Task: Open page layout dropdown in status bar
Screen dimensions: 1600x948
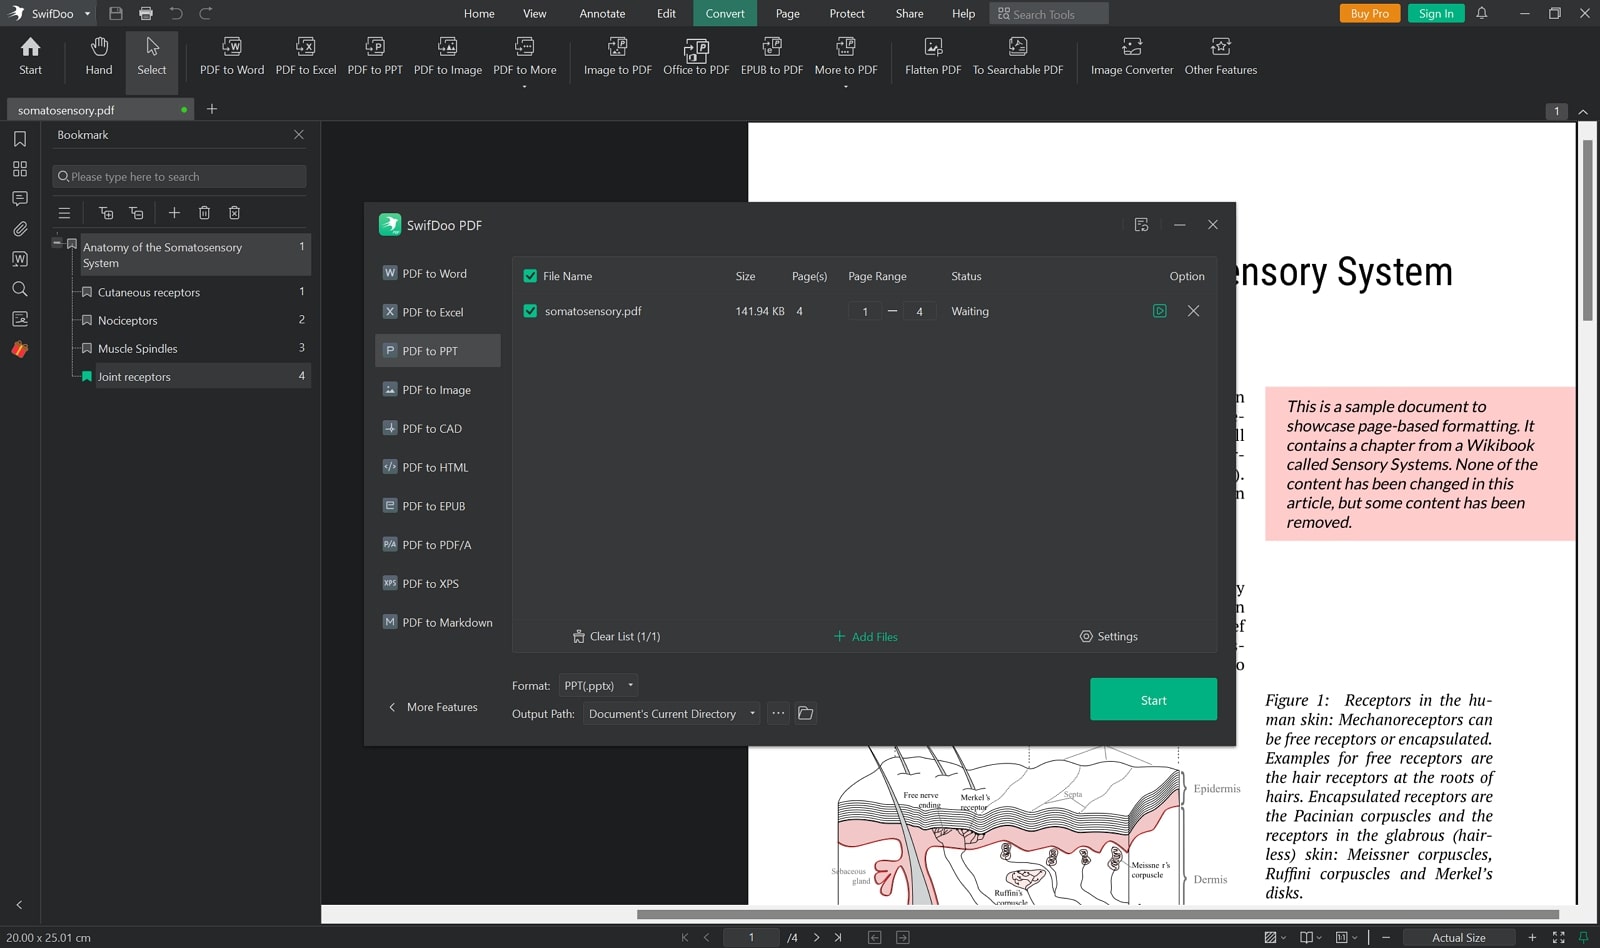Action: coord(1310,937)
